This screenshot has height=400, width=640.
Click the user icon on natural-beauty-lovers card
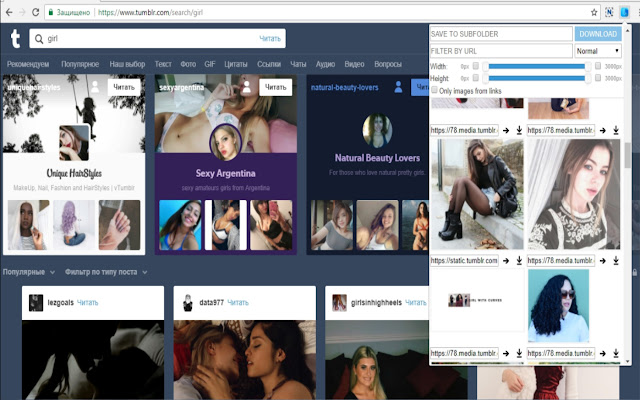coord(398,87)
